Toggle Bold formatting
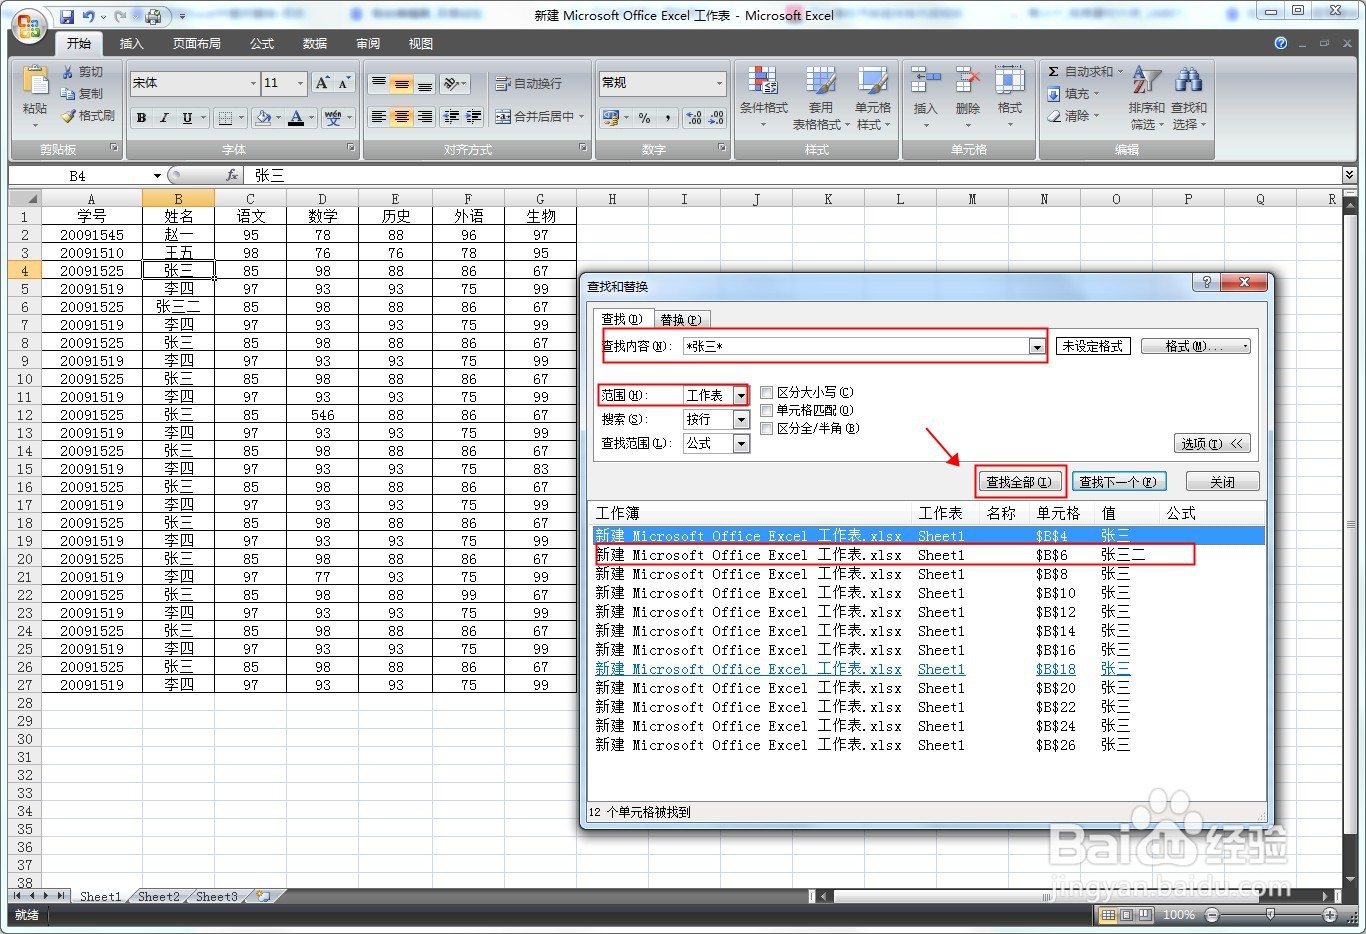Image resolution: width=1366 pixels, height=934 pixels. coord(141,118)
